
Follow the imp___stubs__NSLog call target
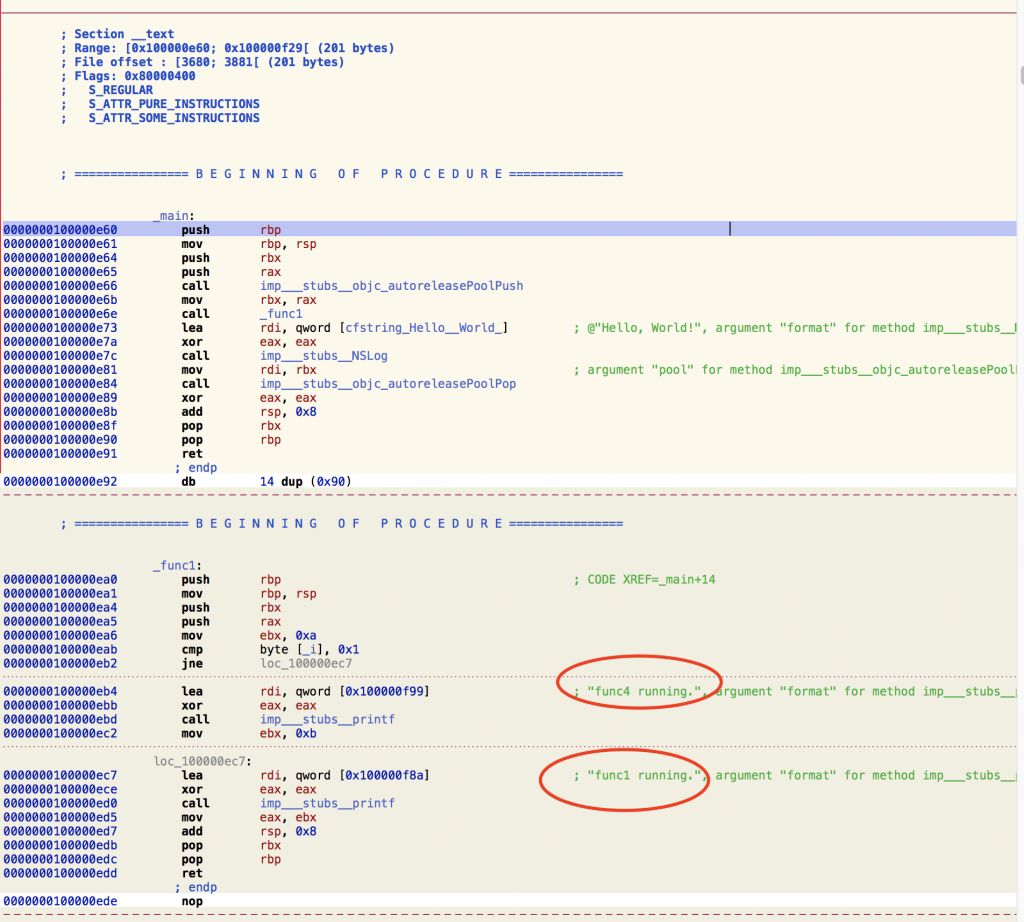(x=323, y=355)
